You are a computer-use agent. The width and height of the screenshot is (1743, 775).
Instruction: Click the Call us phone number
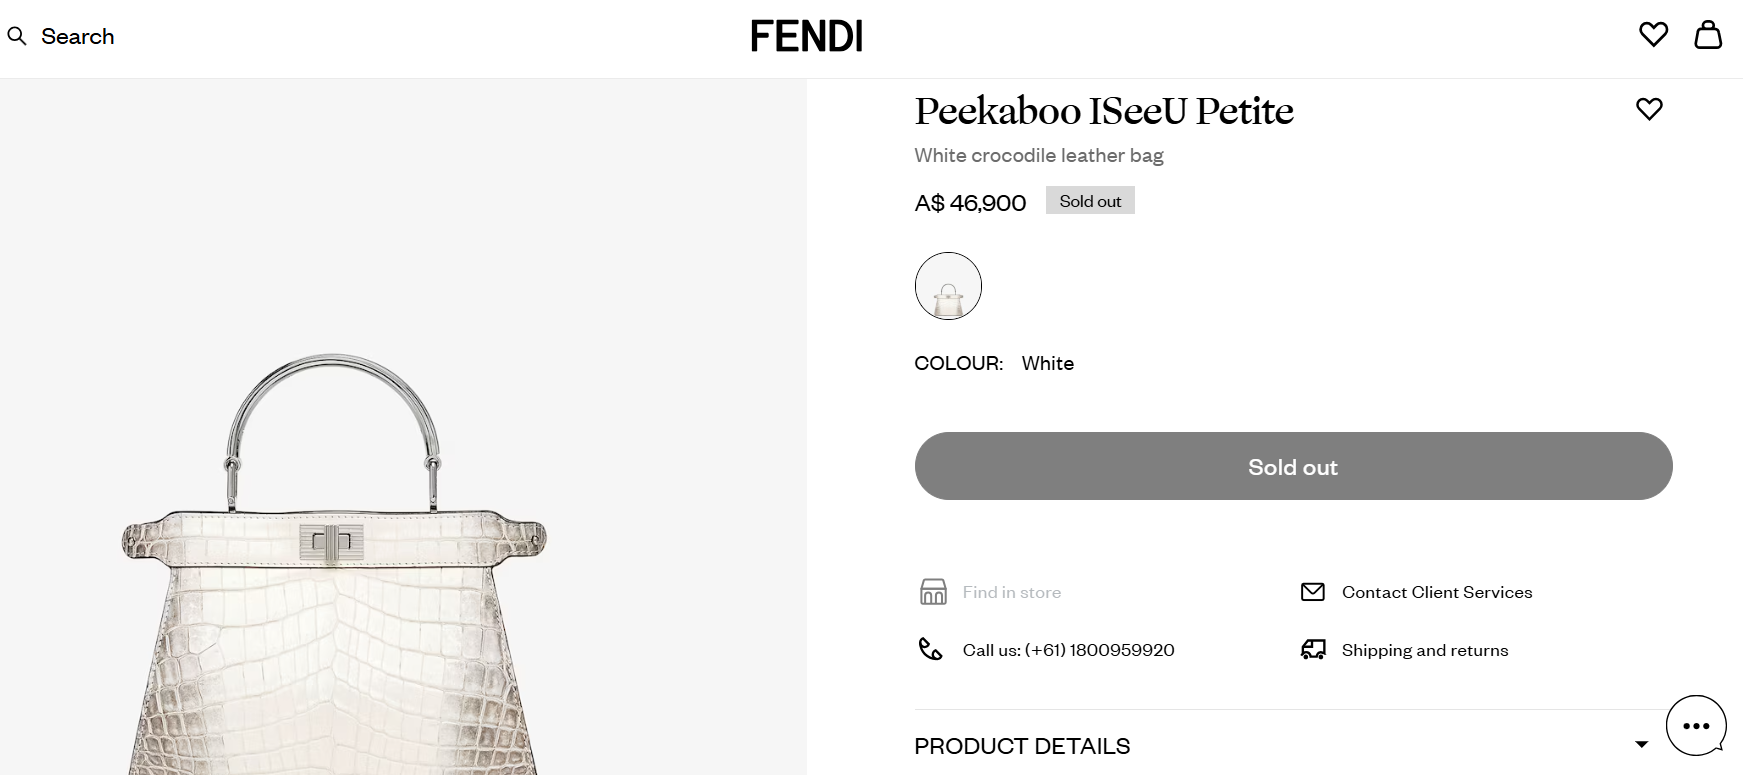coord(1068,650)
